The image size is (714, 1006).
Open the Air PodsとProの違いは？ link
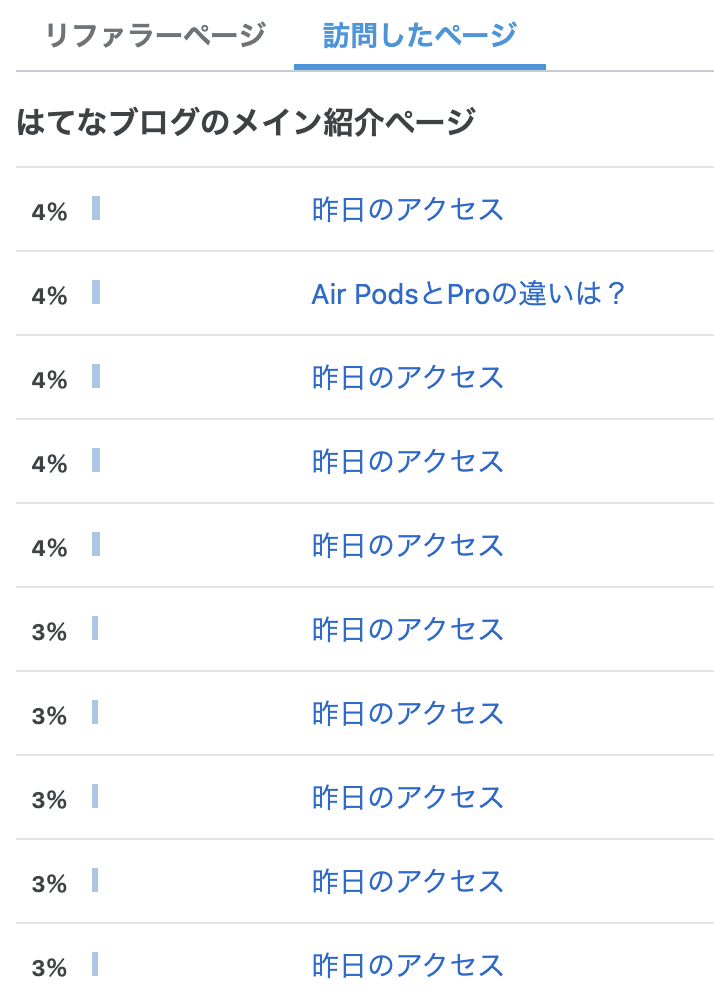(x=468, y=294)
